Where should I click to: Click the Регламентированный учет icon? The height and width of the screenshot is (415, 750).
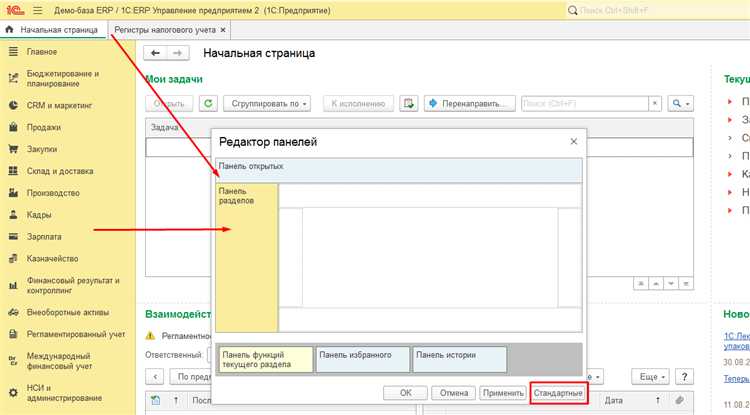(x=13, y=334)
